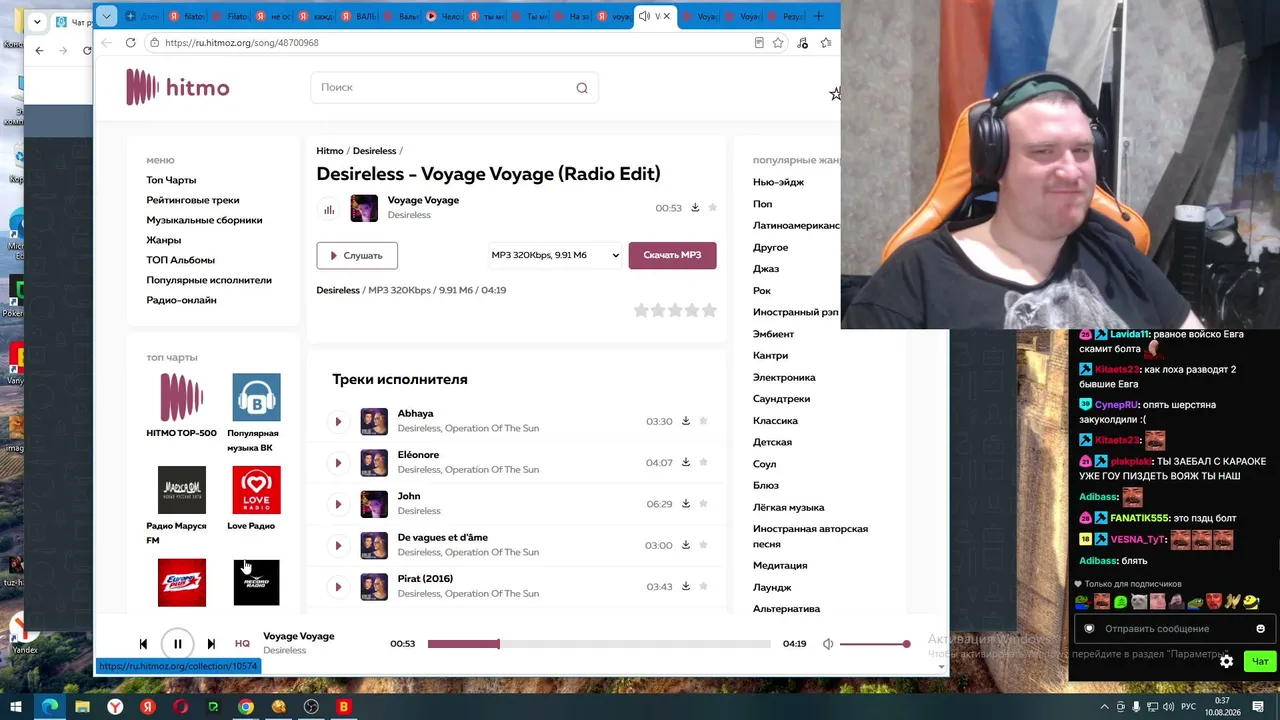Open Жанры in the side menu

[164, 240]
